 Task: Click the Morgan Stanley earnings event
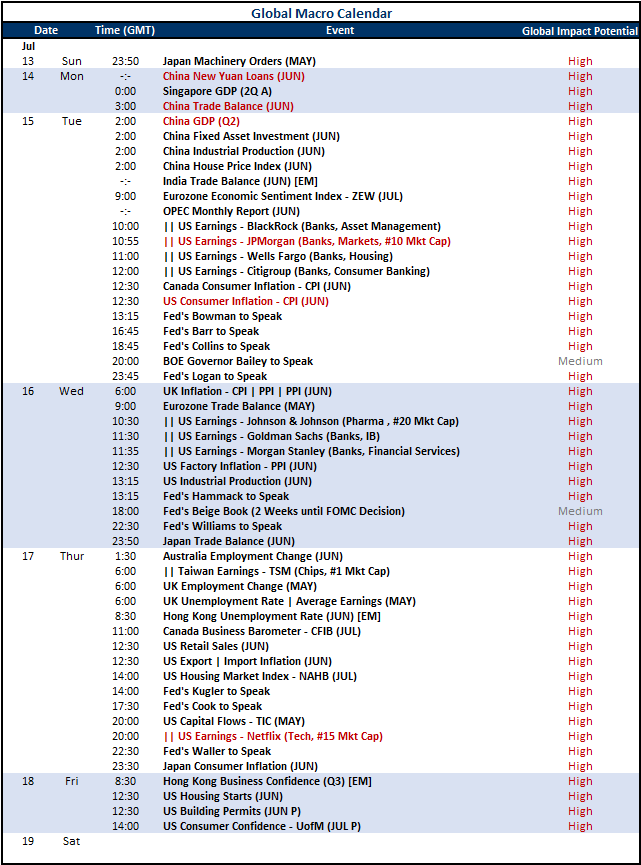click(x=312, y=451)
